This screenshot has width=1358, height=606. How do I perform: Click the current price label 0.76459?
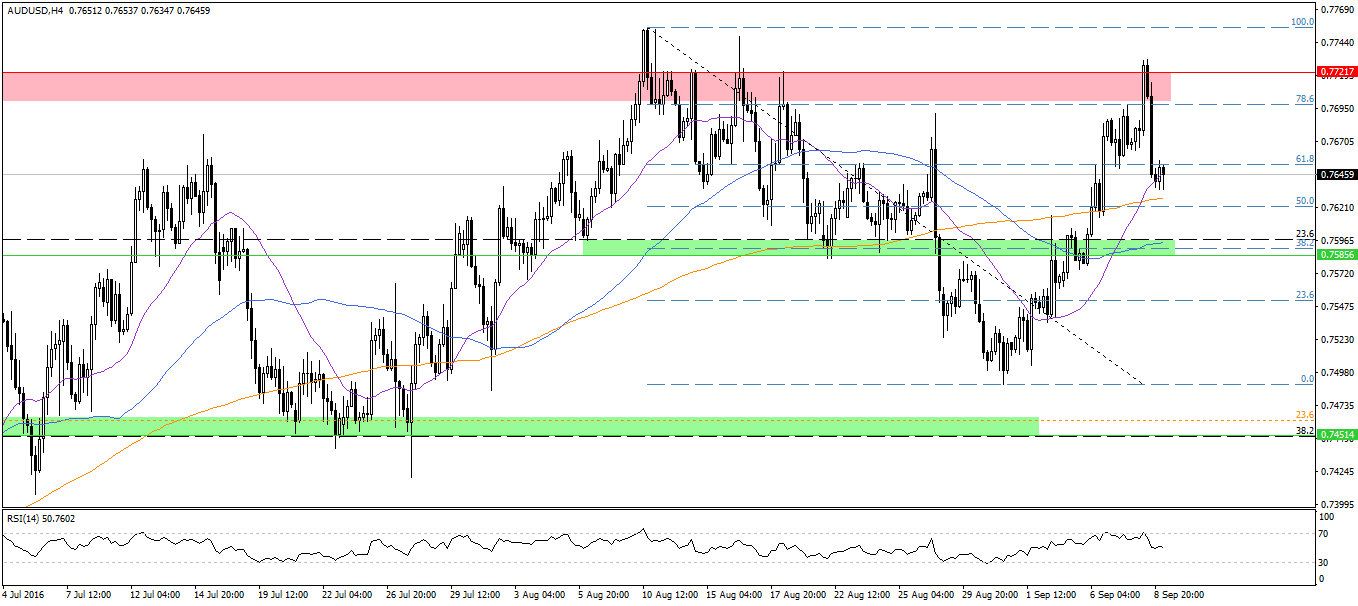1336,174
